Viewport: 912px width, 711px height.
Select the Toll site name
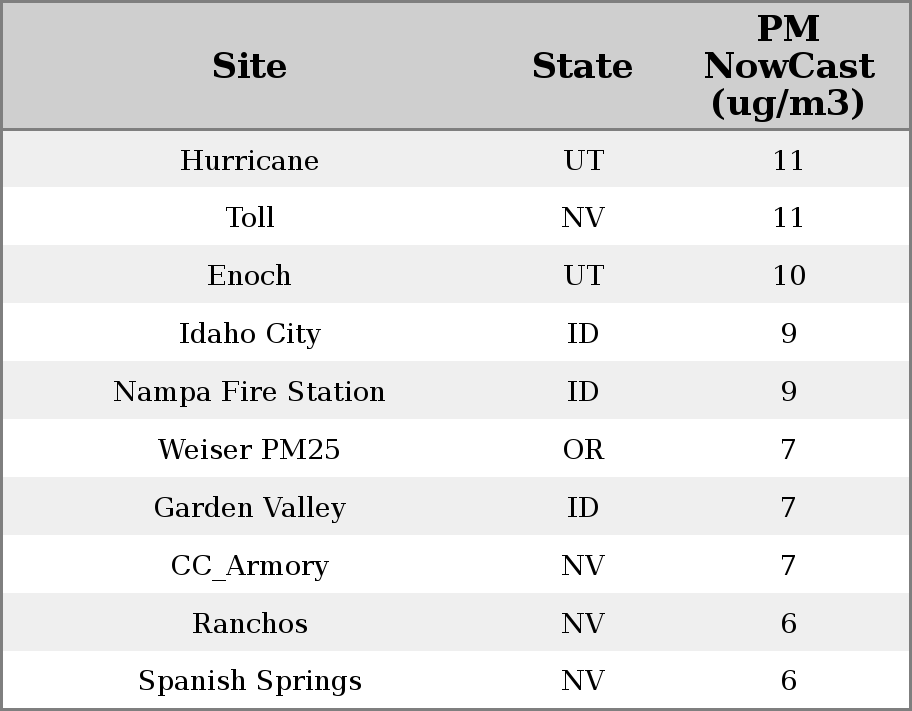249,218
